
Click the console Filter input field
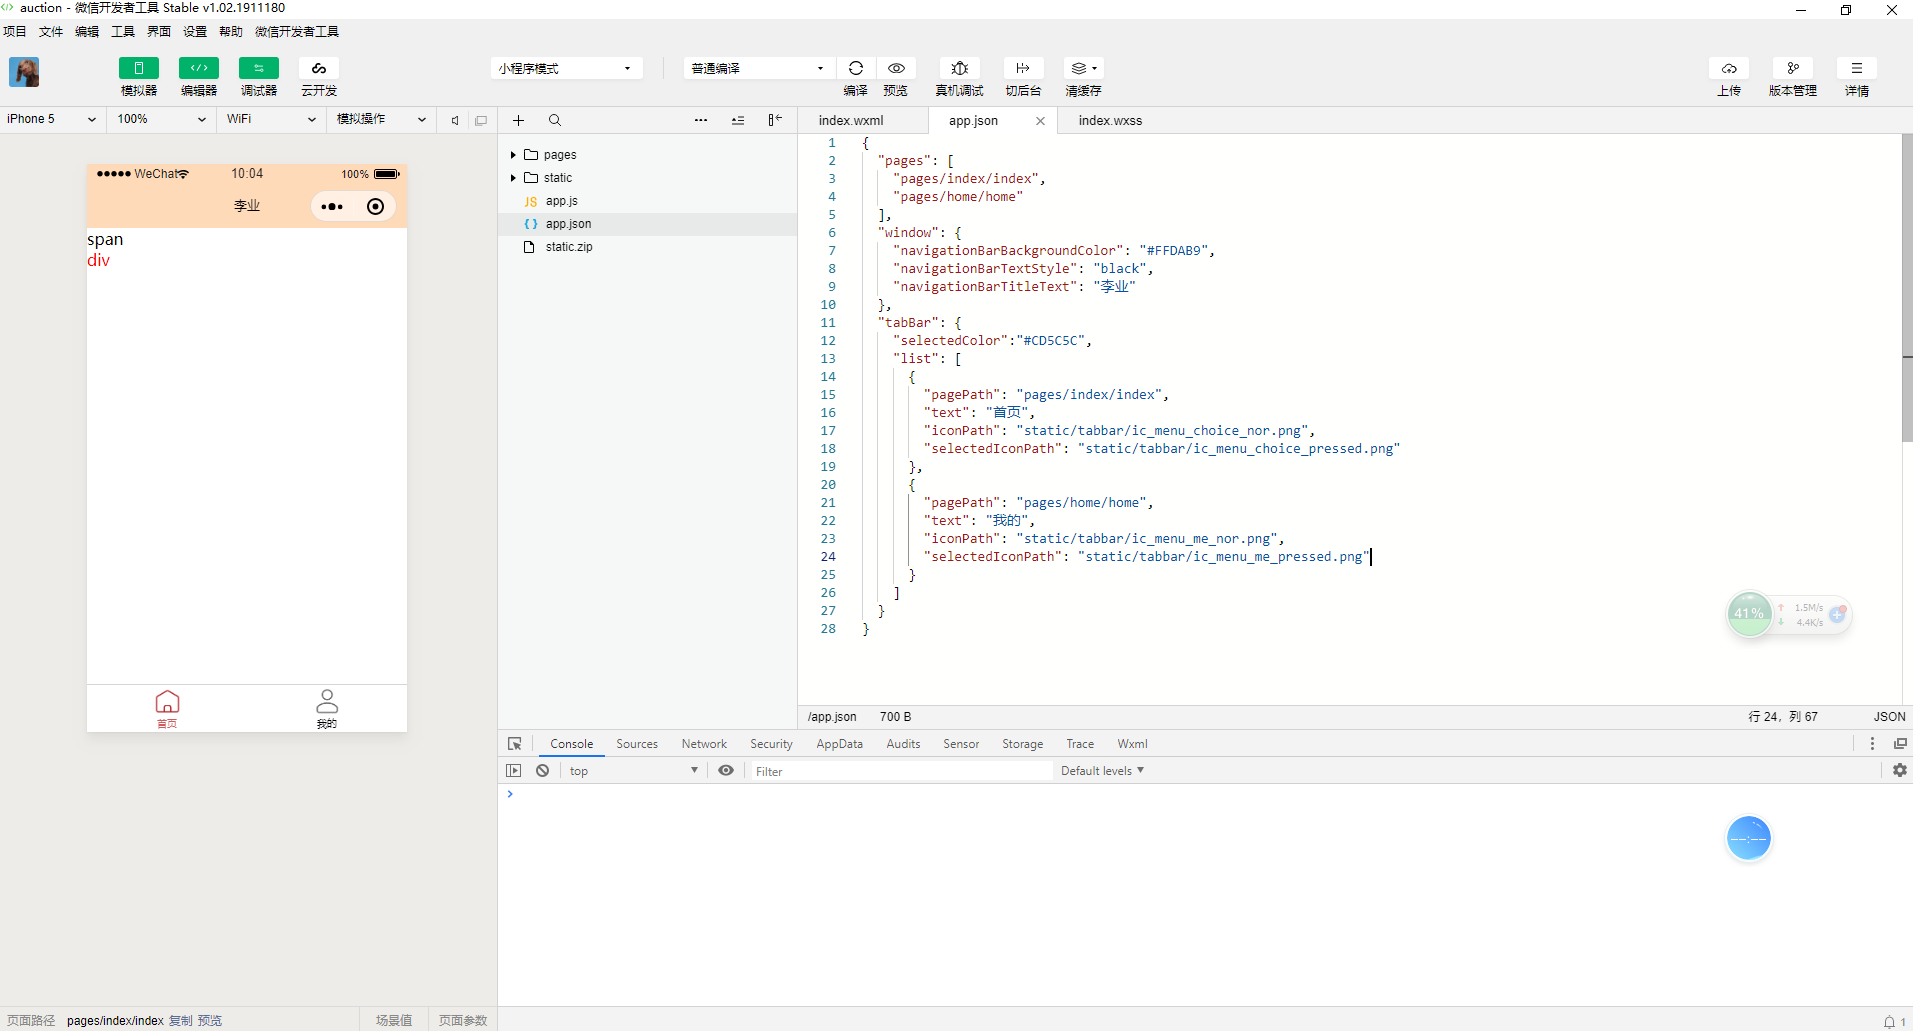point(900,771)
